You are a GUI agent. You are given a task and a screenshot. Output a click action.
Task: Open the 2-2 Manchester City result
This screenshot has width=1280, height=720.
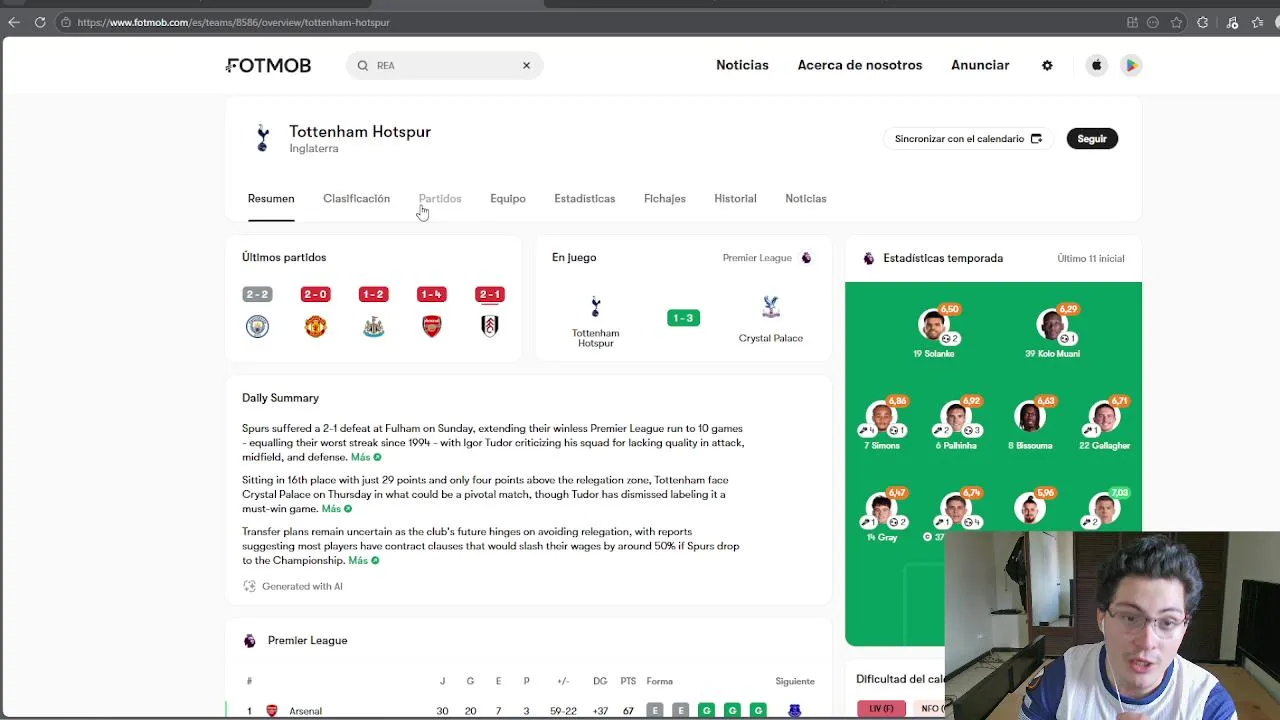coord(257,312)
